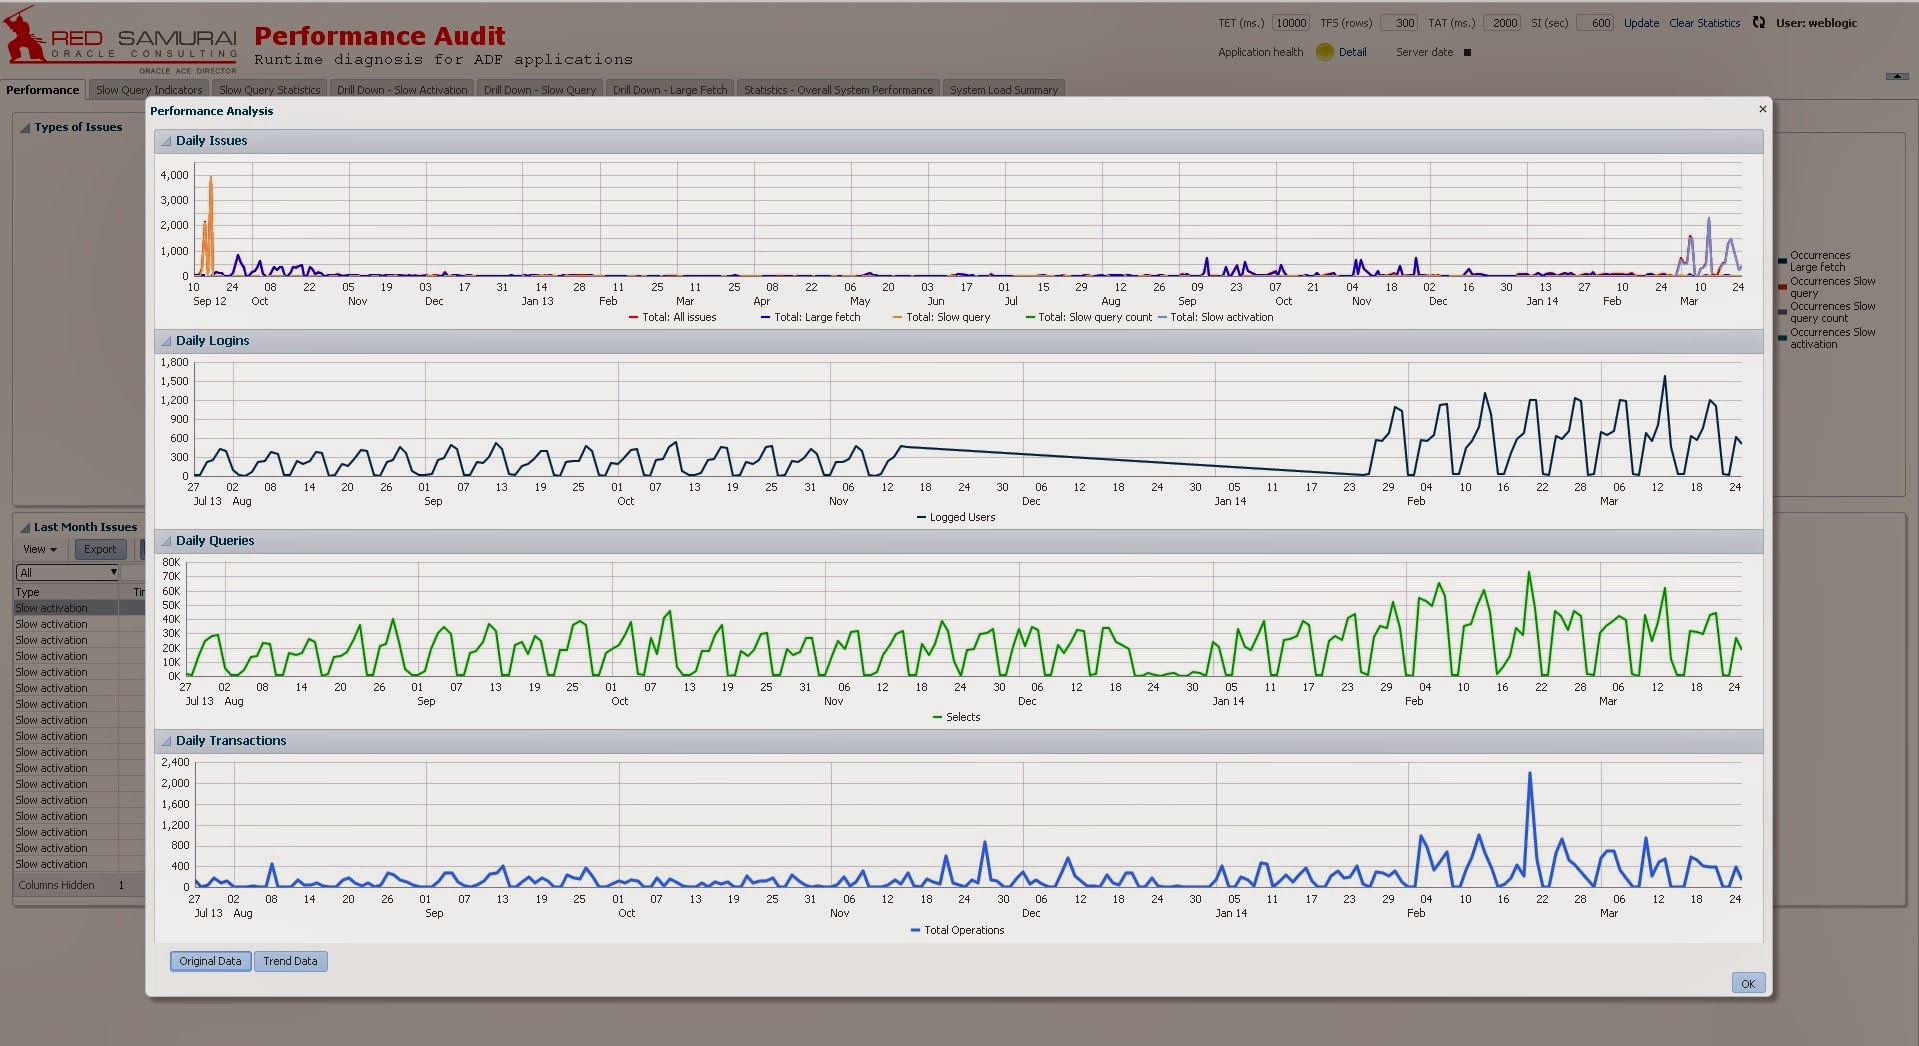1919x1046 pixels.
Task: Click the Total: Slow query count legend
Action: [x=1088, y=317]
